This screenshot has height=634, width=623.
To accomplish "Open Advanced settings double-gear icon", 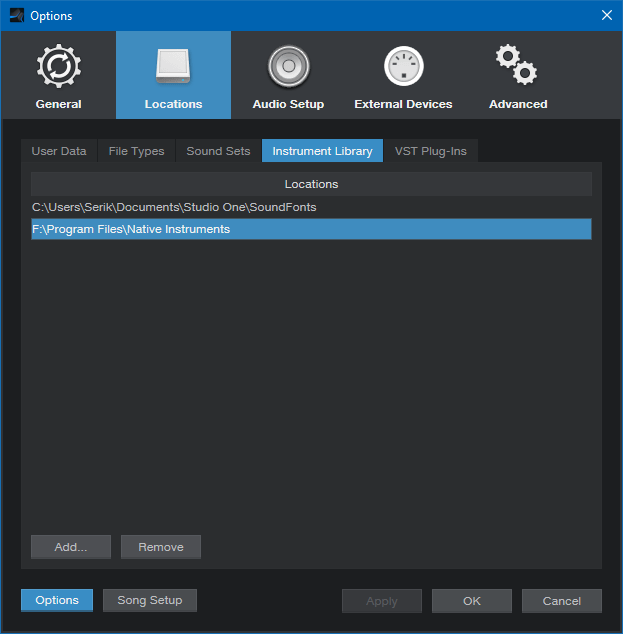I will point(517,65).
